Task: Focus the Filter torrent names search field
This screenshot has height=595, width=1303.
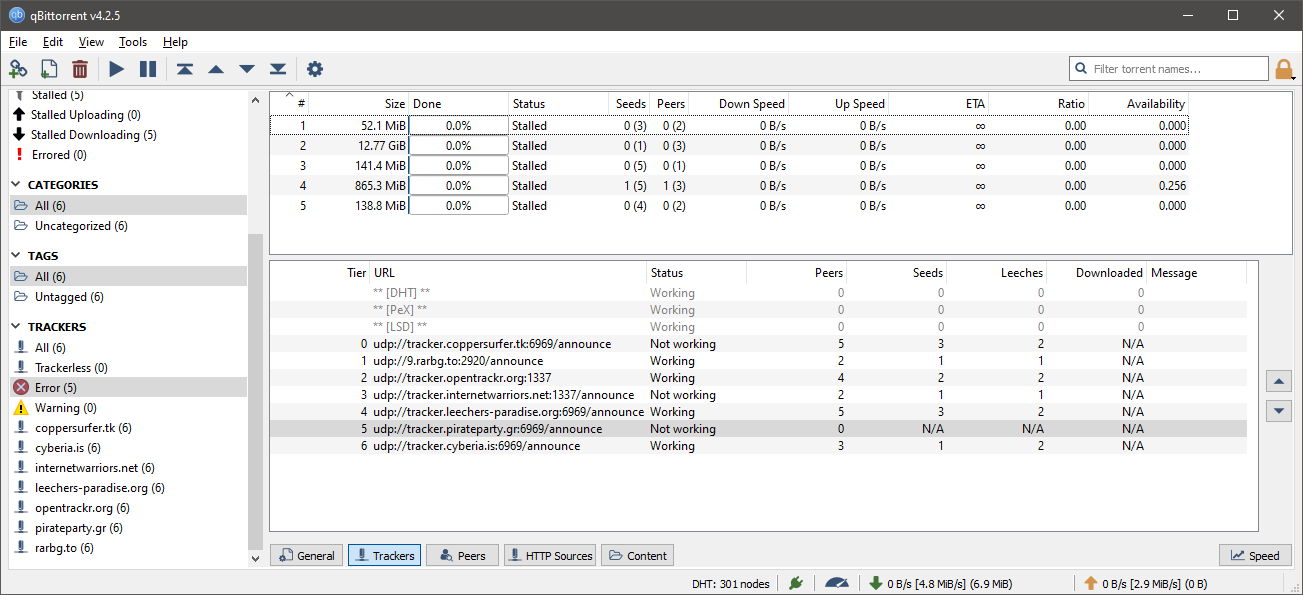Action: coord(1169,69)
